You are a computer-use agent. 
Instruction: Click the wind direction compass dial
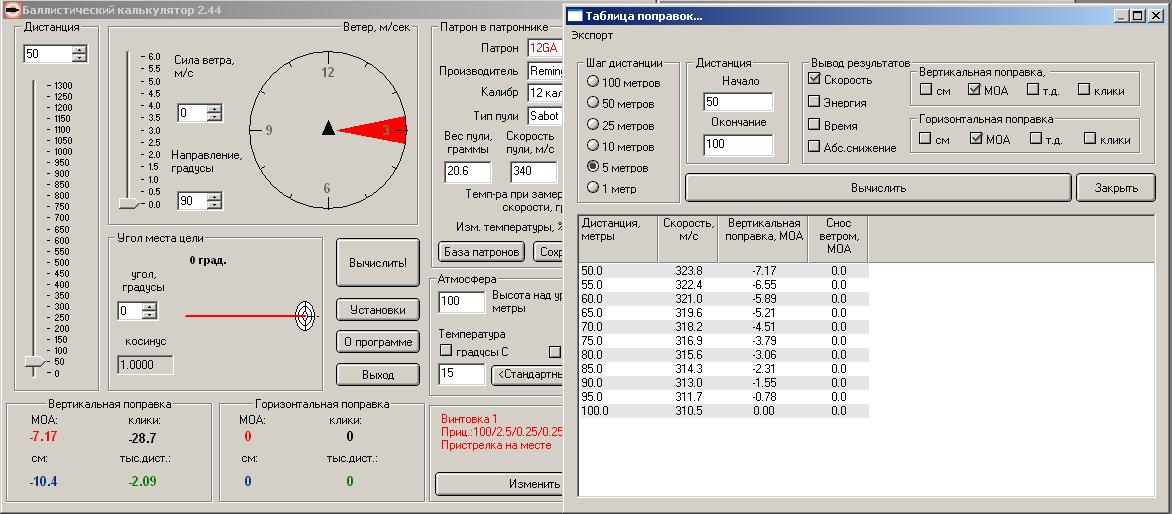click(328, 129)
